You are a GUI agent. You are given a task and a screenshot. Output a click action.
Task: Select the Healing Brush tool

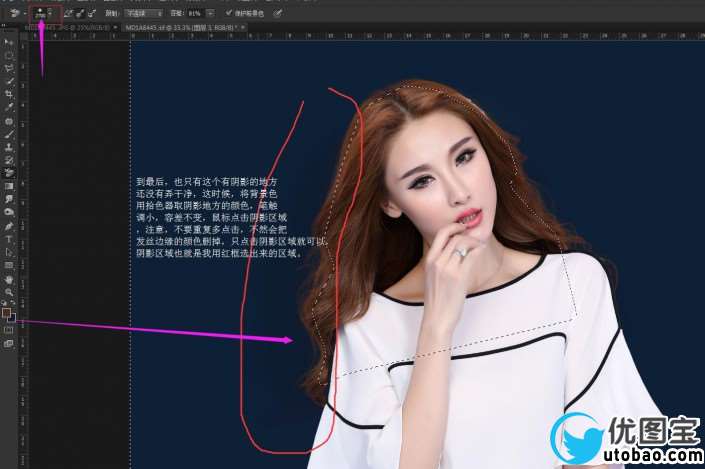9,121
